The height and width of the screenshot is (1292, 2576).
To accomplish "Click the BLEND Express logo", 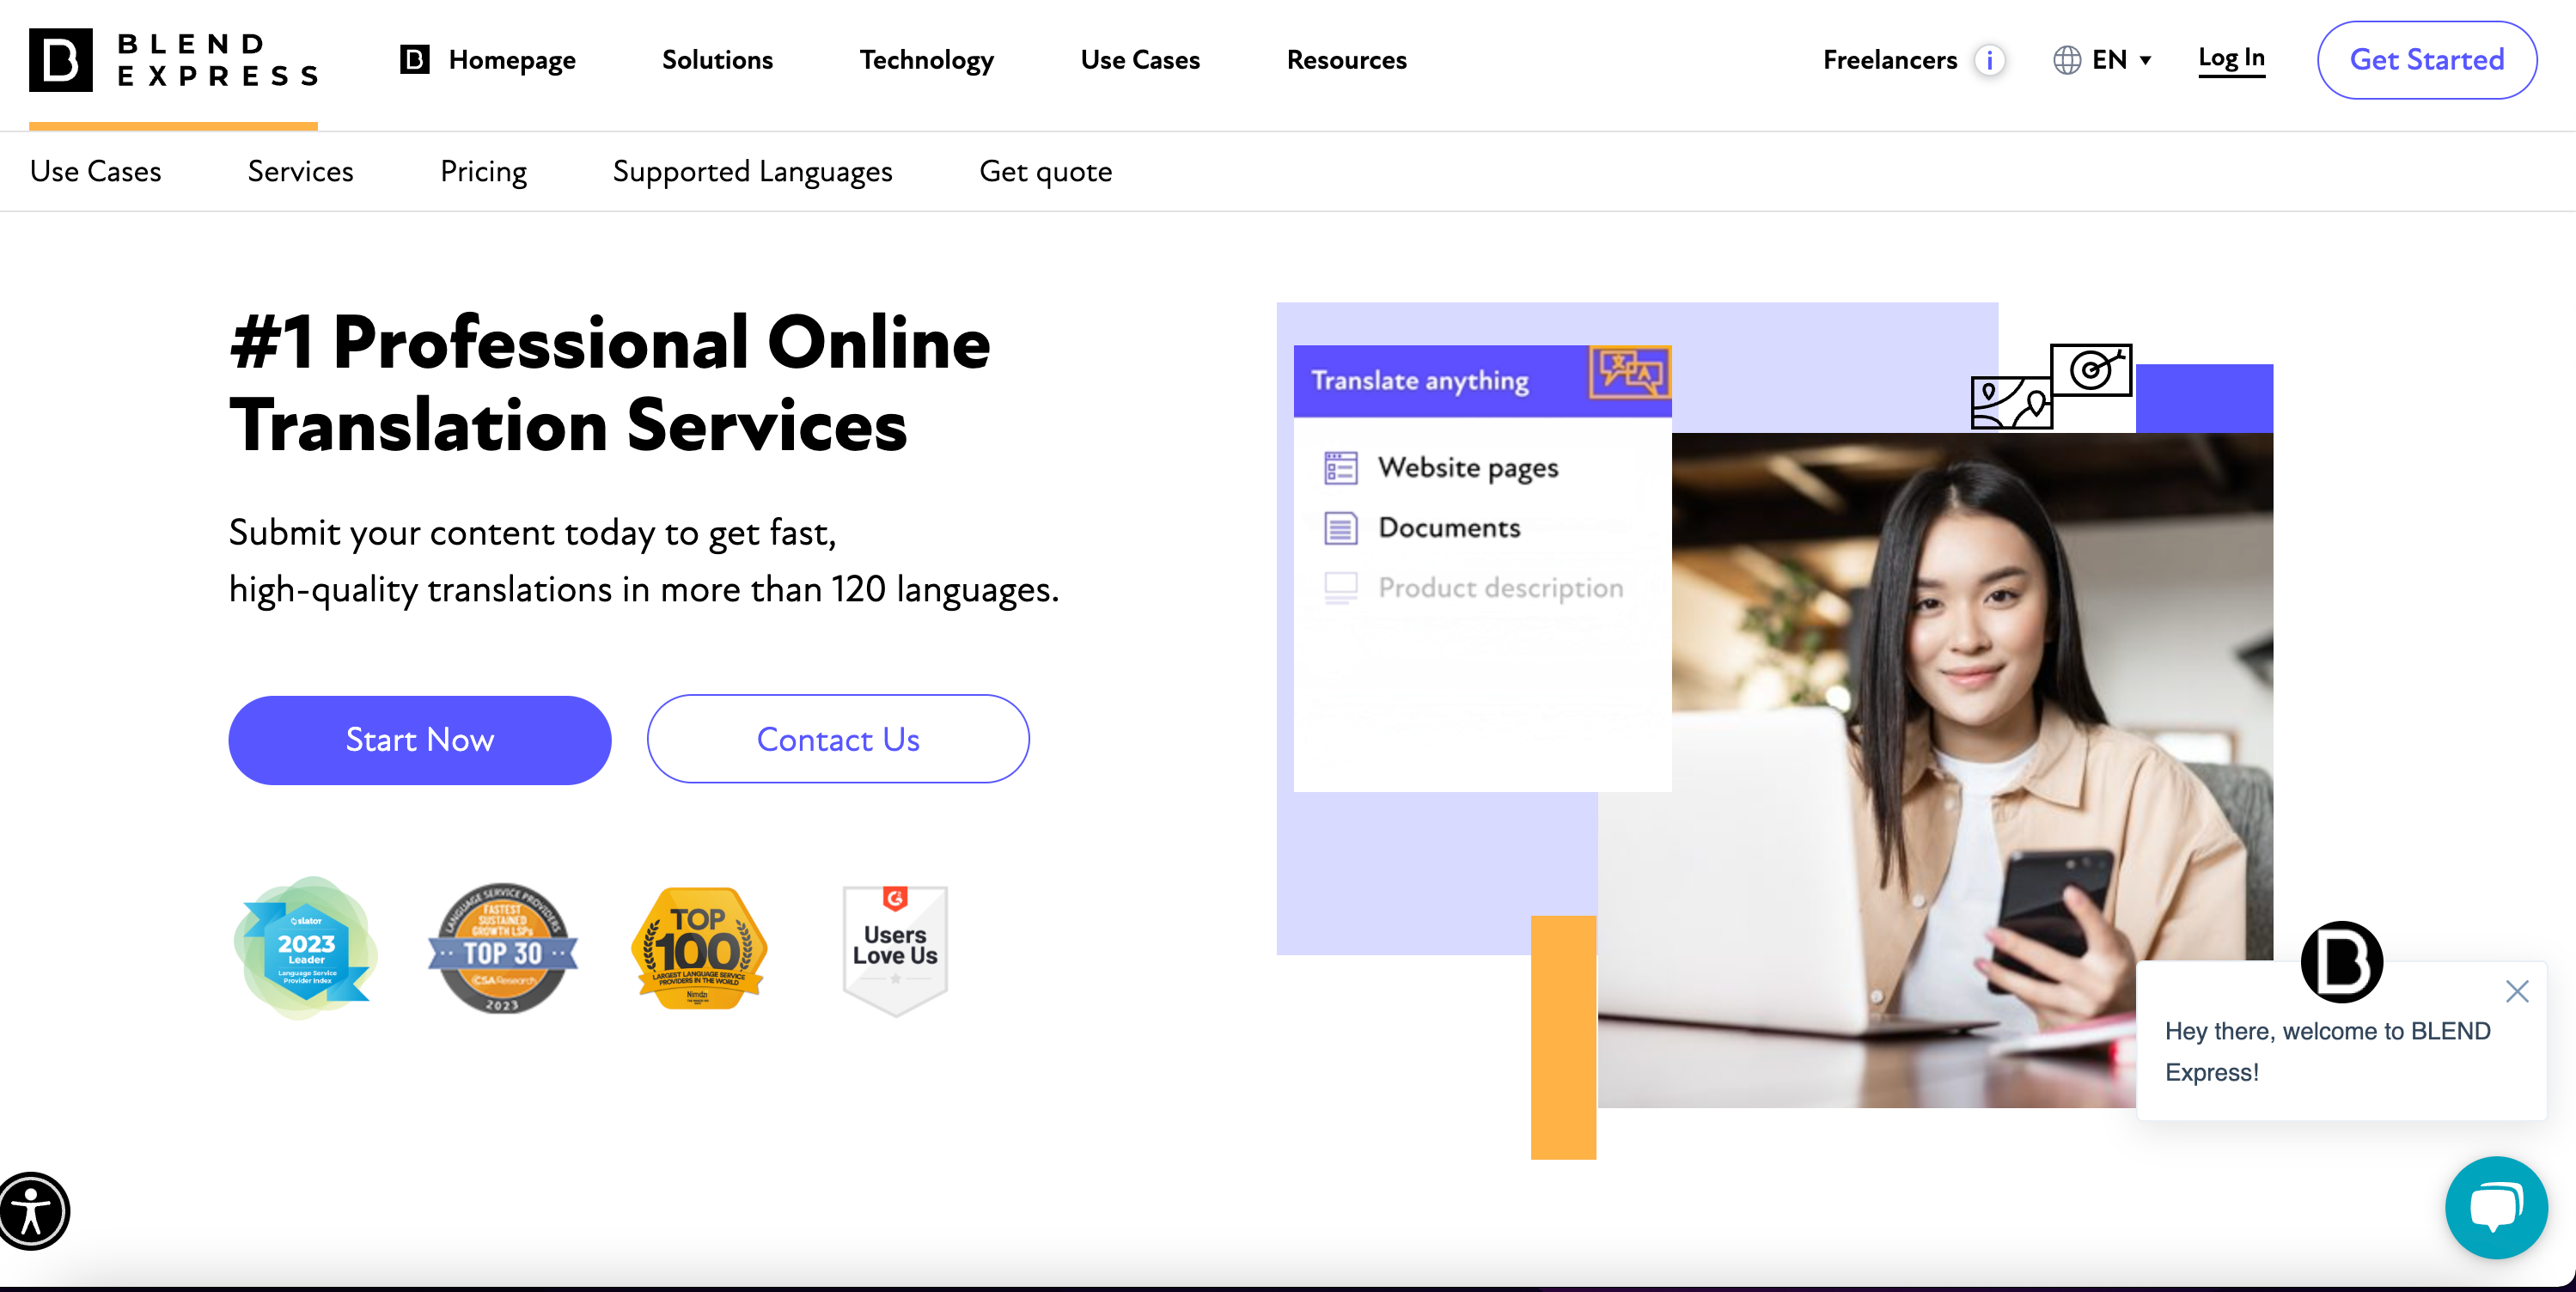I will pyautogui.click(x=173, y=60).
